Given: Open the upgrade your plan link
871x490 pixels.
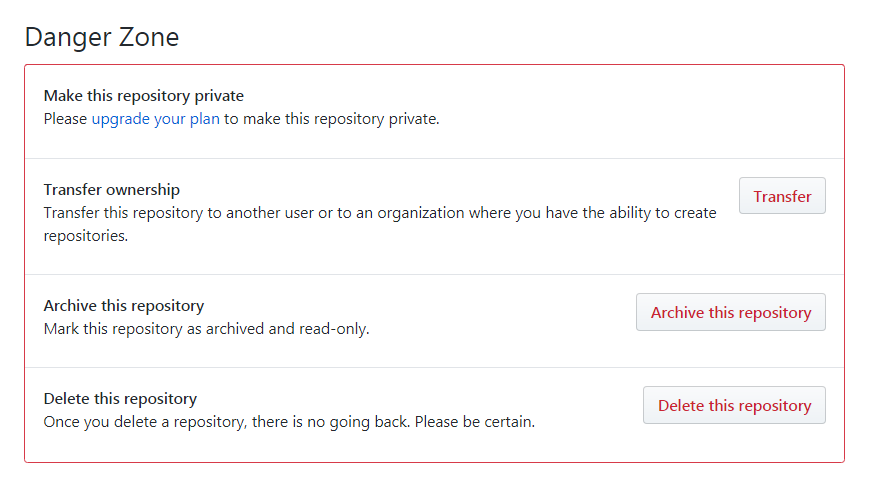Looking at the screenshot, I should (x=155, y=119).
